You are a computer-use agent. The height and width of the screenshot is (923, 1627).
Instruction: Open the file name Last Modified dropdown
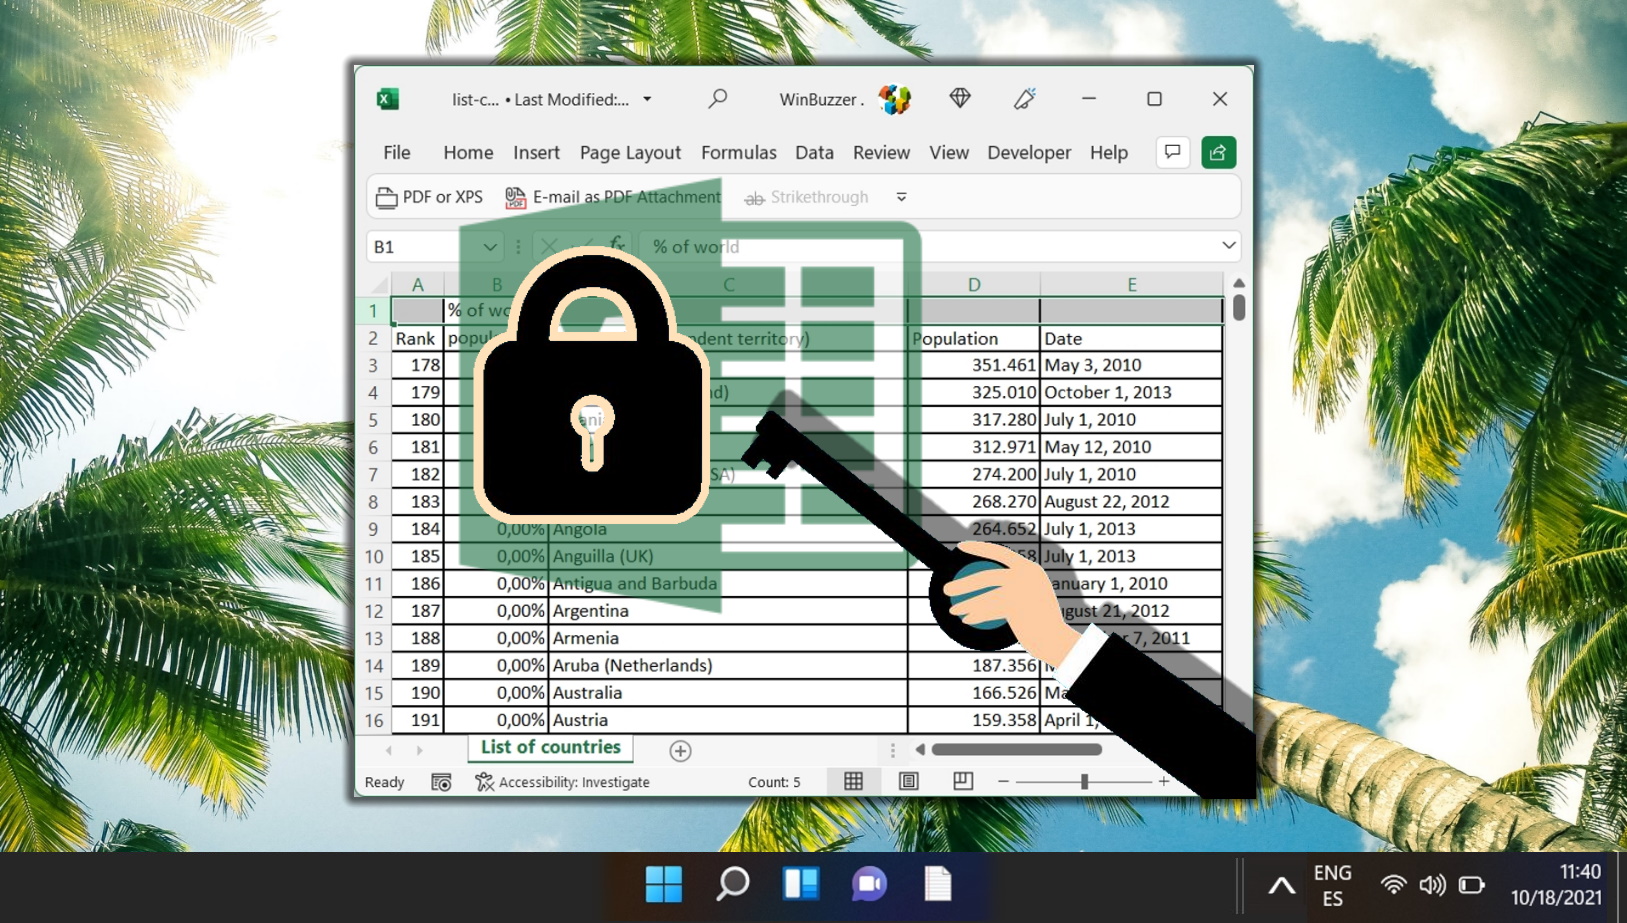point(647,99)
